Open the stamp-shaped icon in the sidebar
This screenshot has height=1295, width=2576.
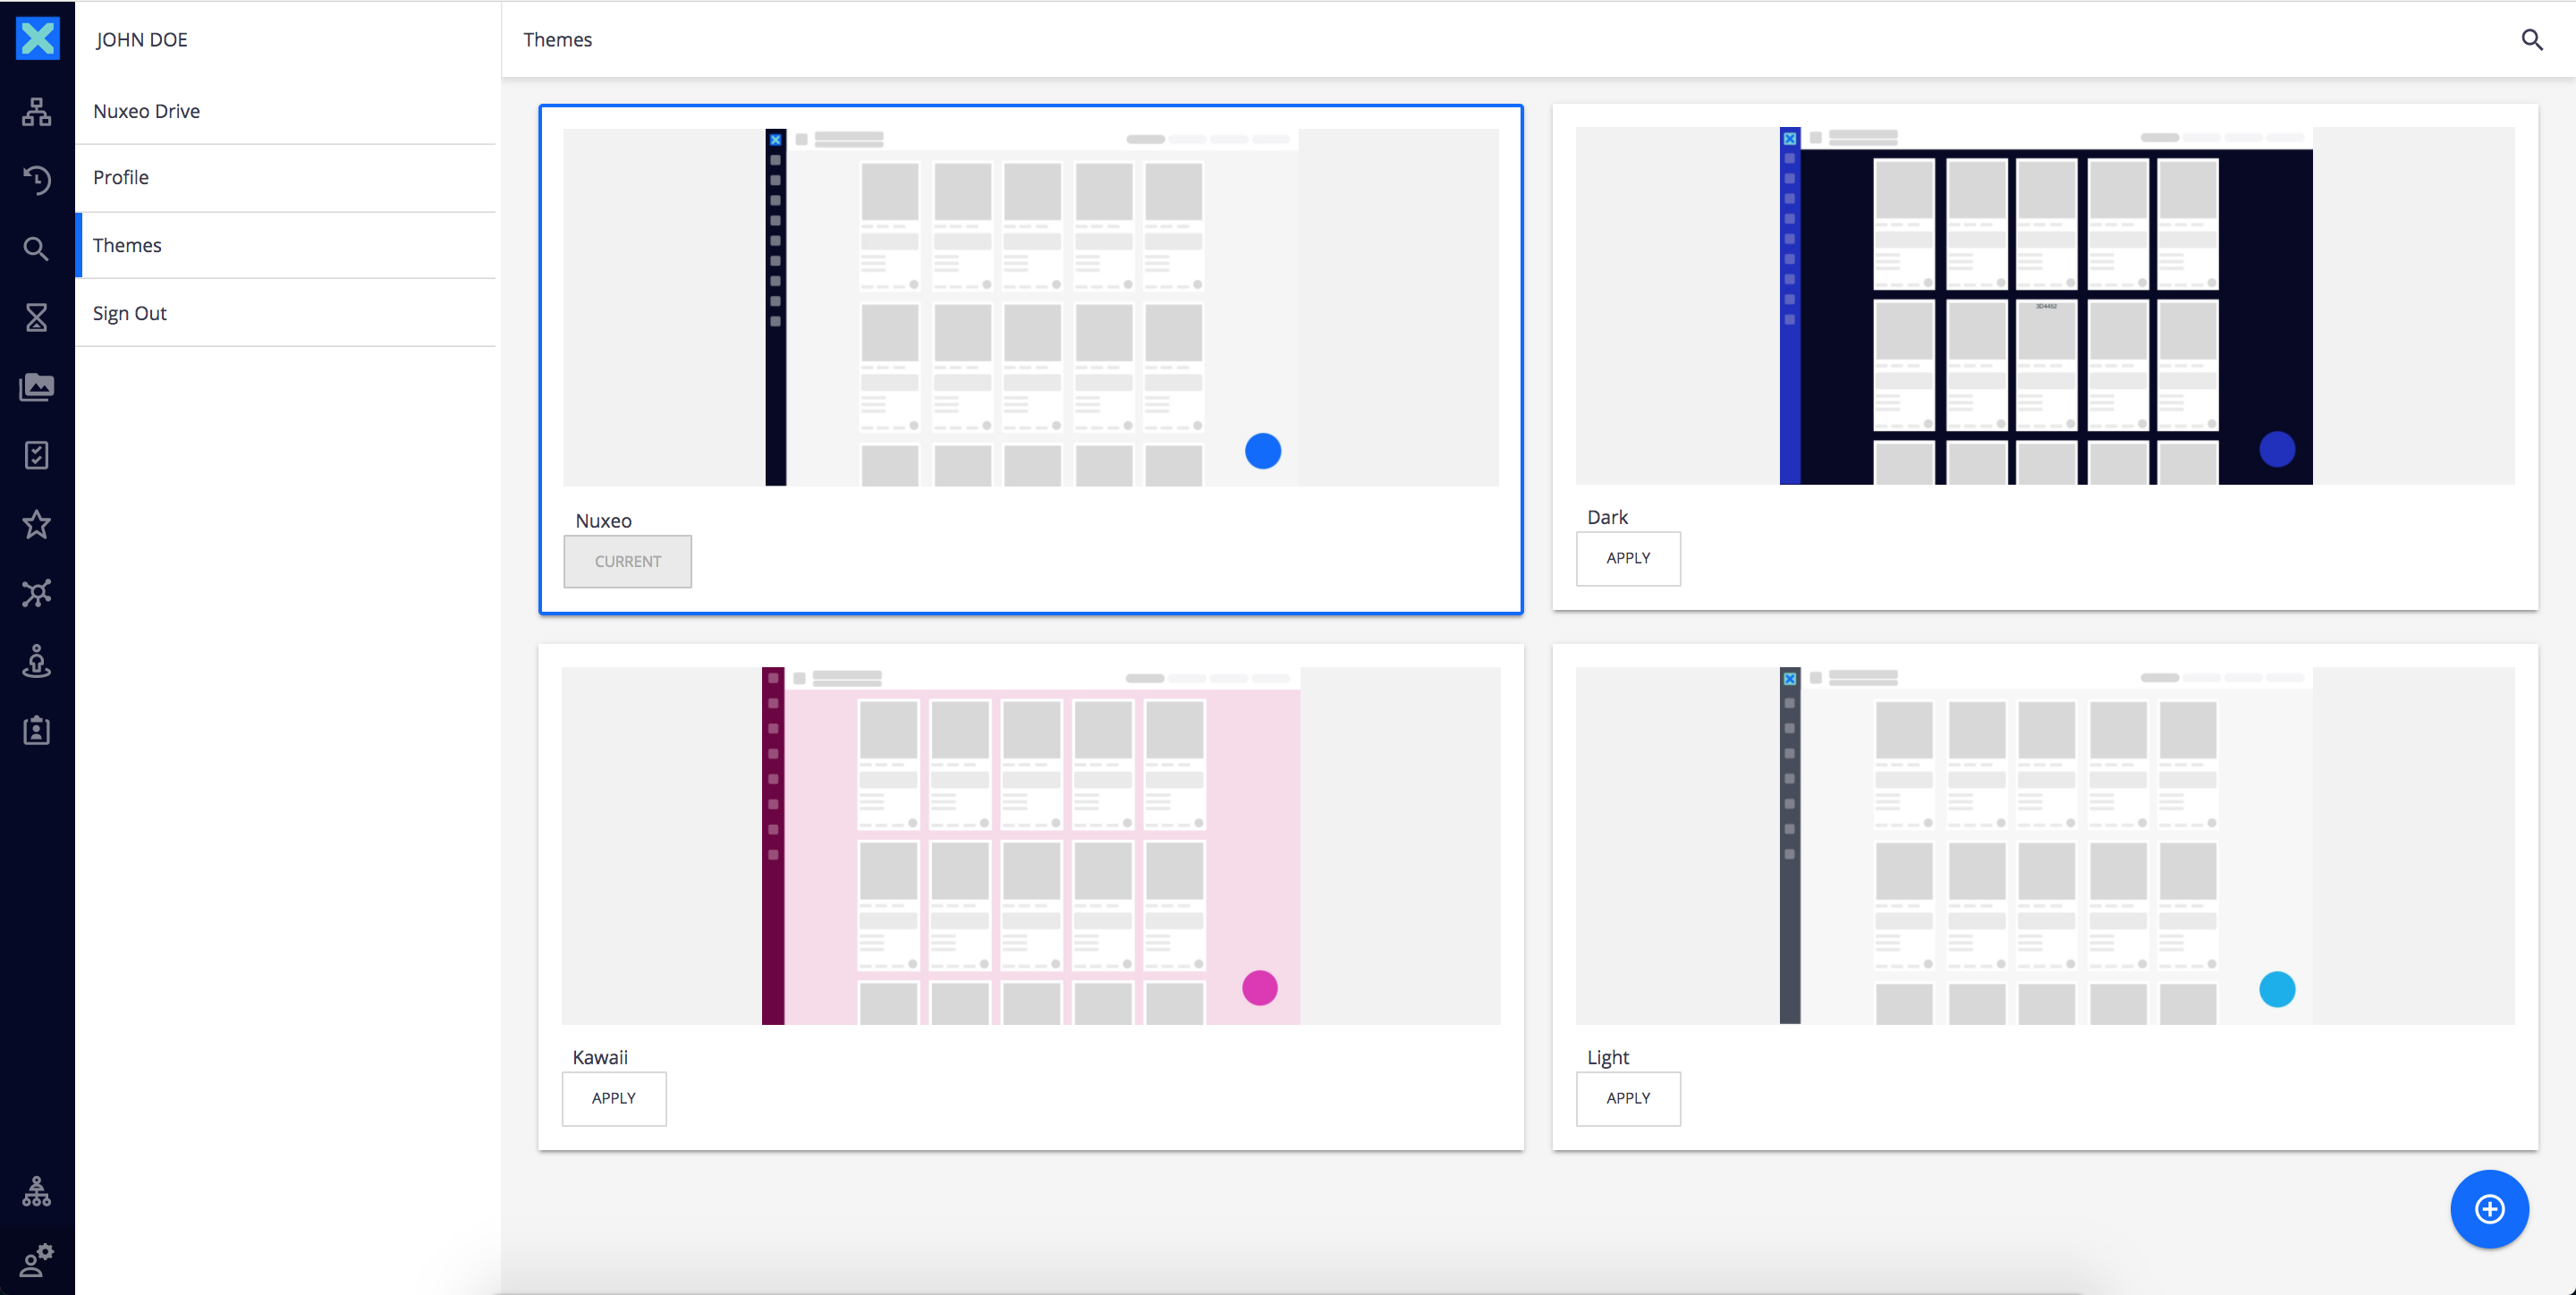(x=37, y=662)
